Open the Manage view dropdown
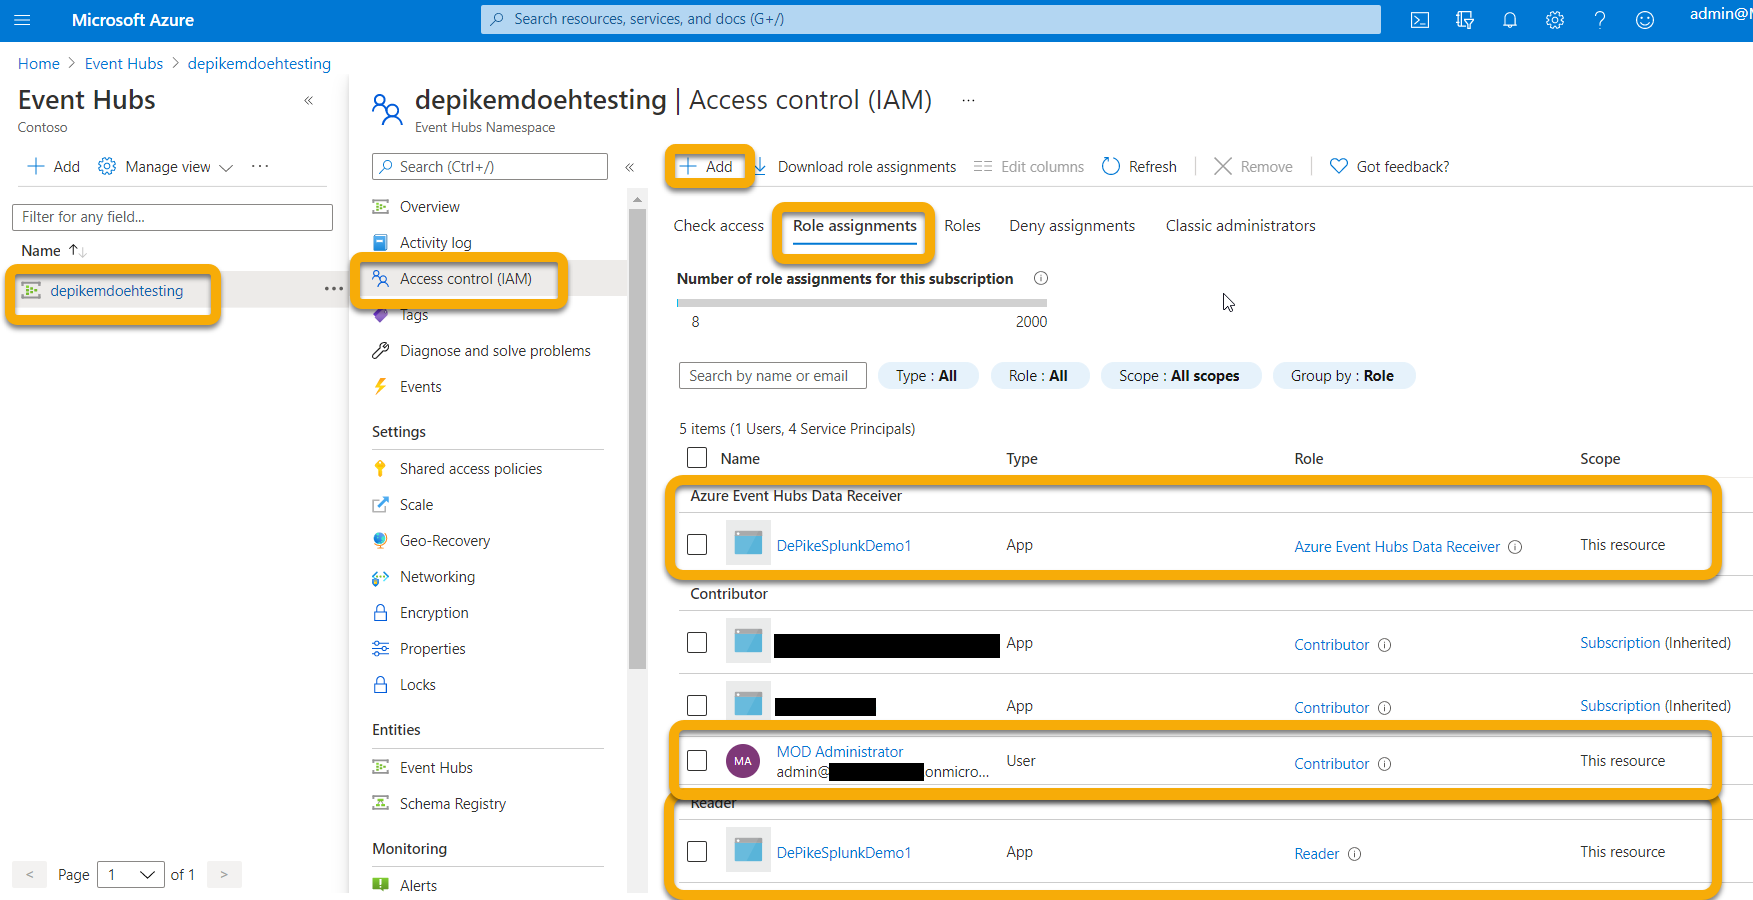1753x900 pixels. pyautogui.click(x=166, y=166)
